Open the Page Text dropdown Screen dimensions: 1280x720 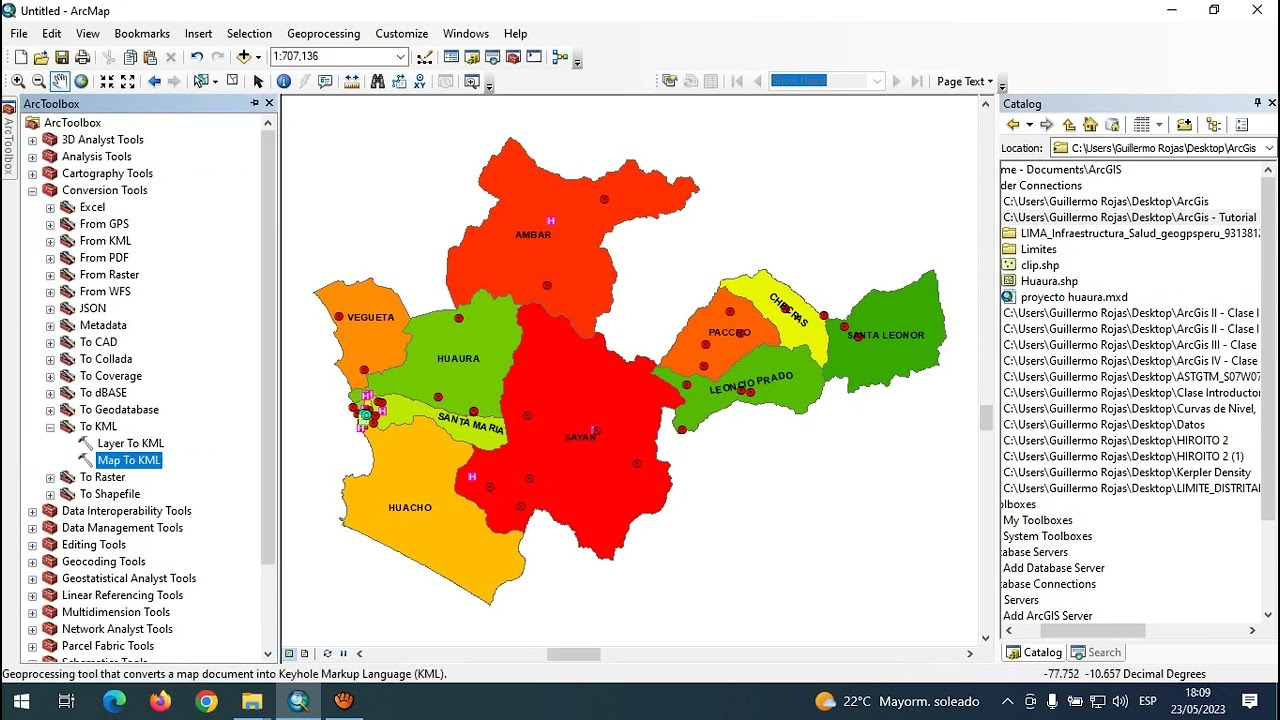tap(965, 81)
